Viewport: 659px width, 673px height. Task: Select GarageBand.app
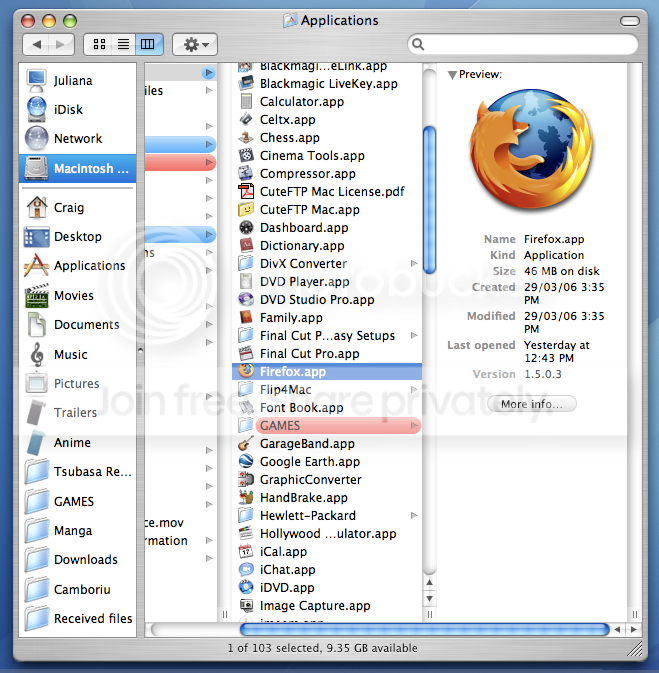click(327, 444)
